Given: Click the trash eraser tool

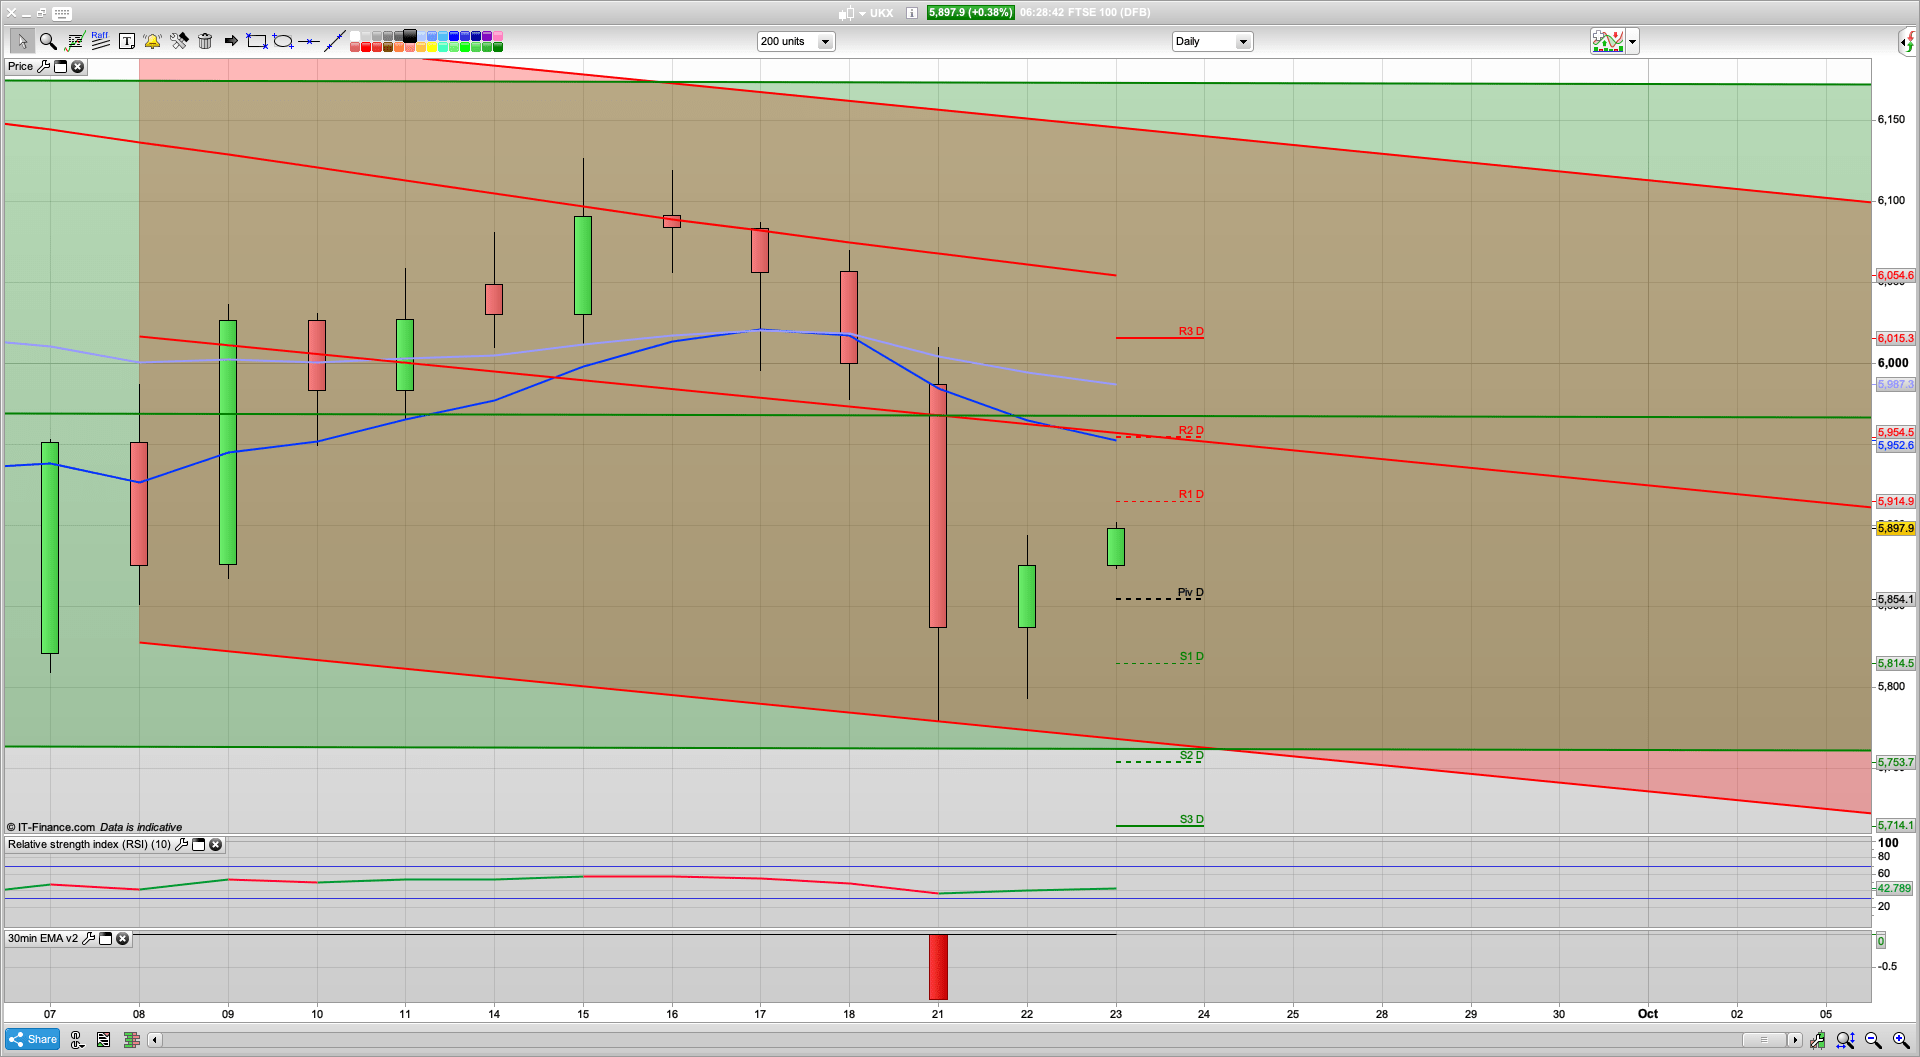Looking at the screenshot, I should point(206,41).
